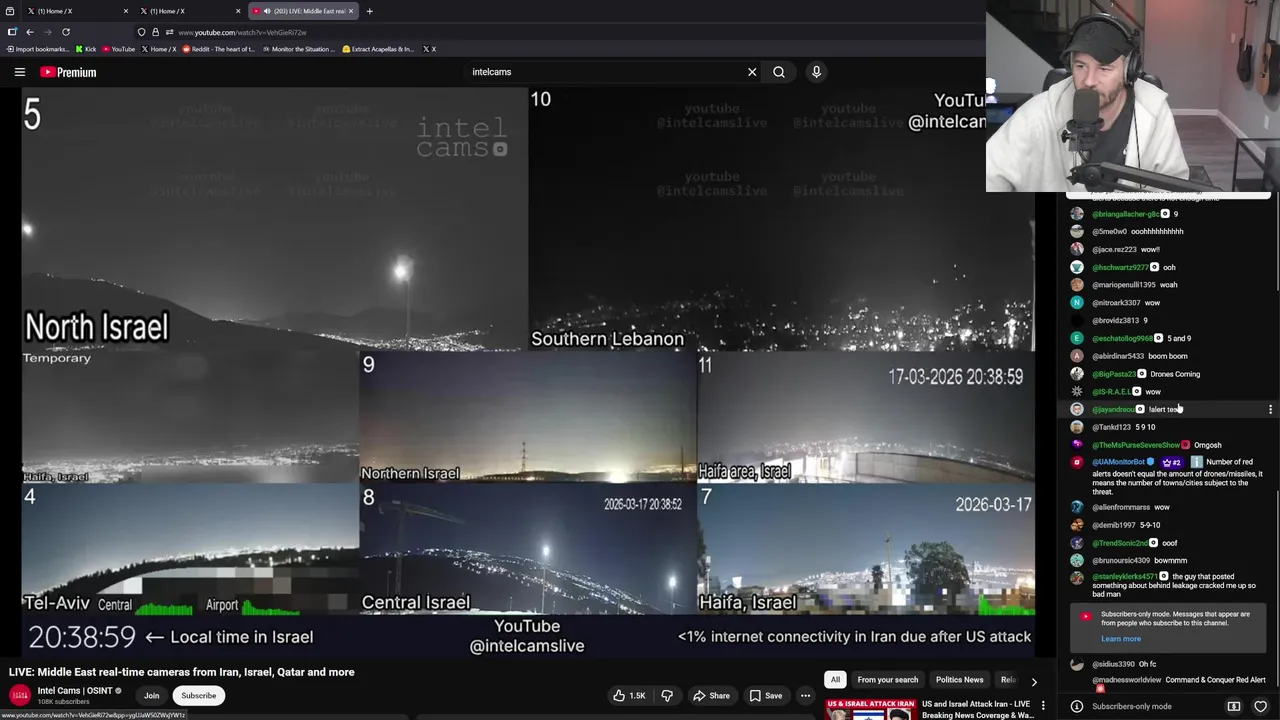1280x720 pixels.
Task: Open the tab overview icon at top-left
Action: [x=10, y=11]
